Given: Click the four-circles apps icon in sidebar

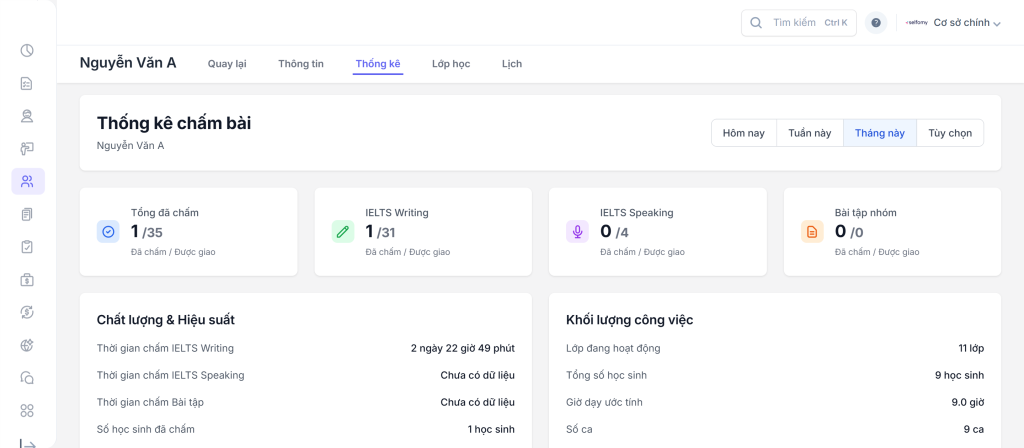Looking at the screenshot, I should point(27,410).
